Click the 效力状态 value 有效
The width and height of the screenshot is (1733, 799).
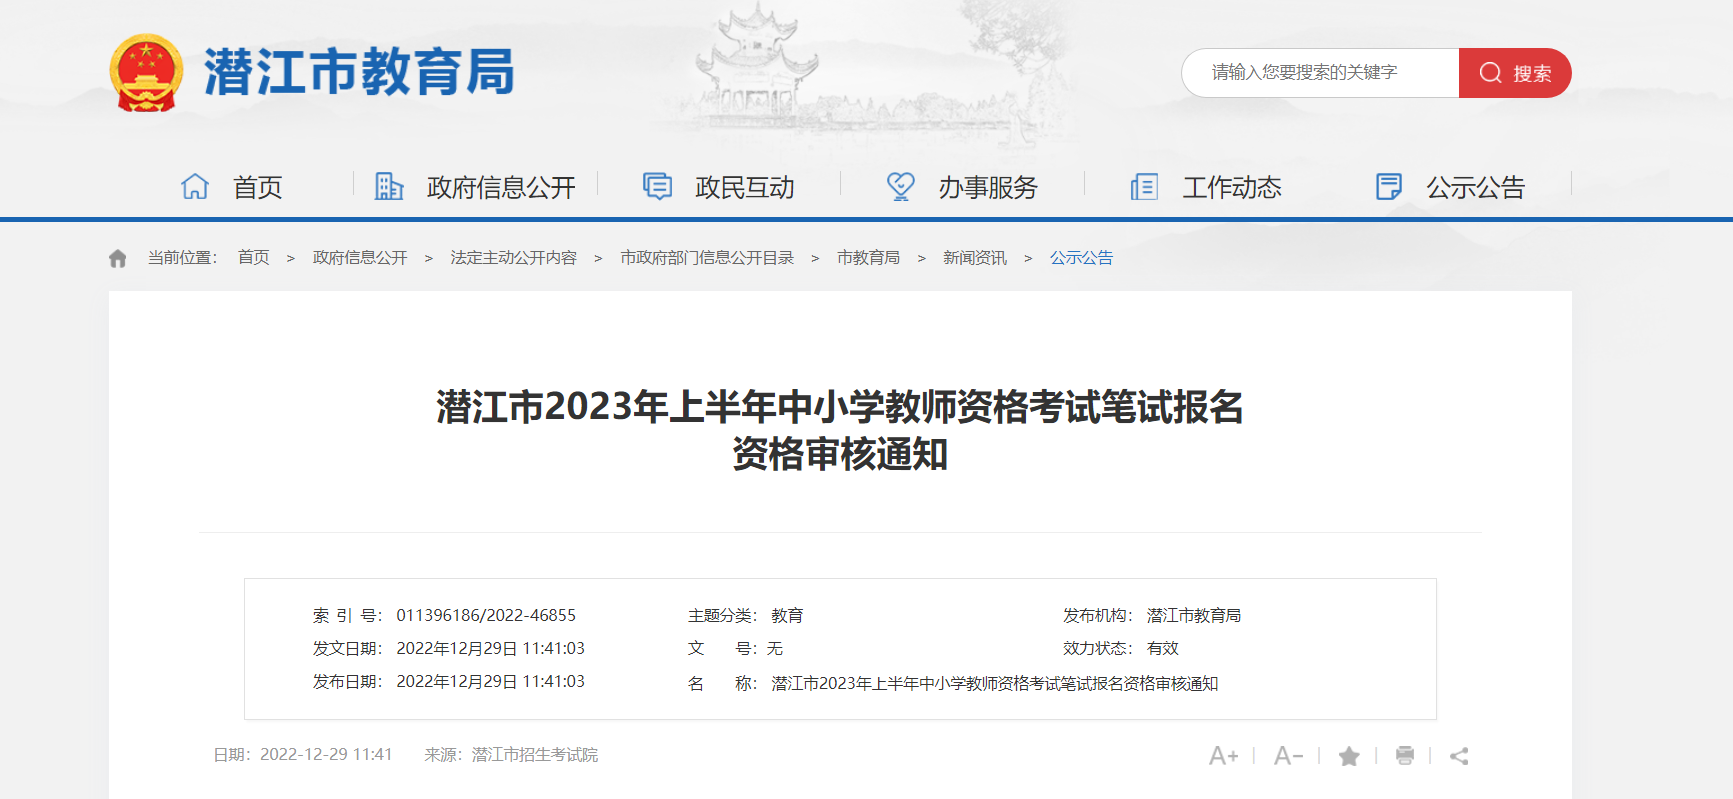[1163, 649]
